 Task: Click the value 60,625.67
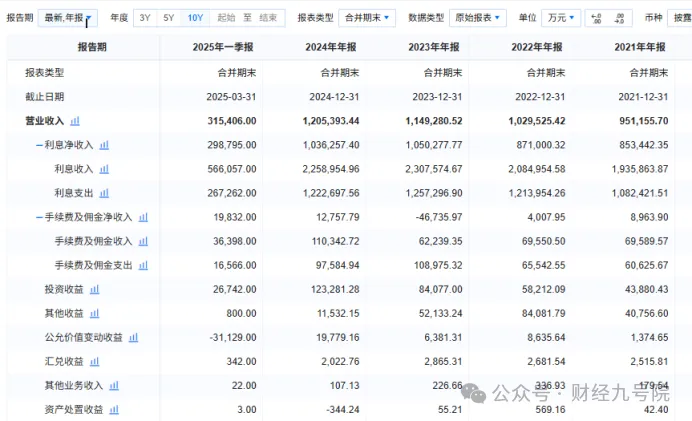click(x=647, y=265)
